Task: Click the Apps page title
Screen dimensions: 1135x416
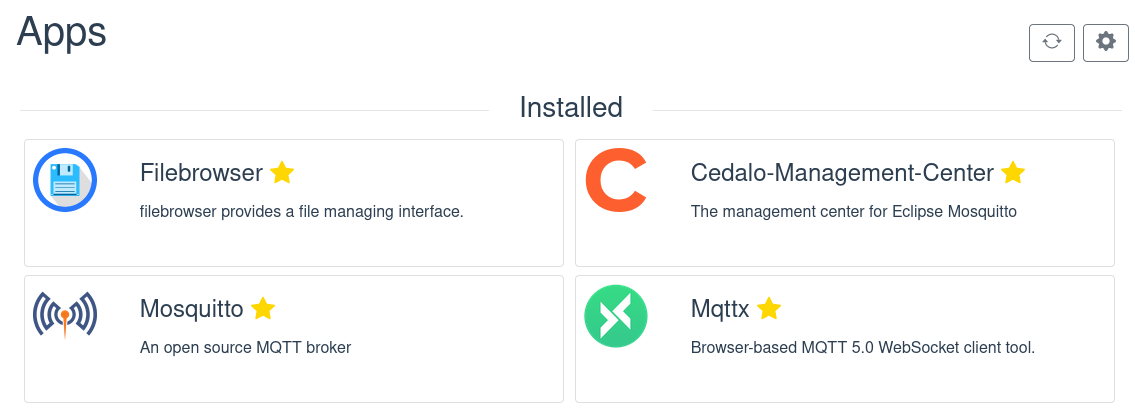Action: click(62, 31)
